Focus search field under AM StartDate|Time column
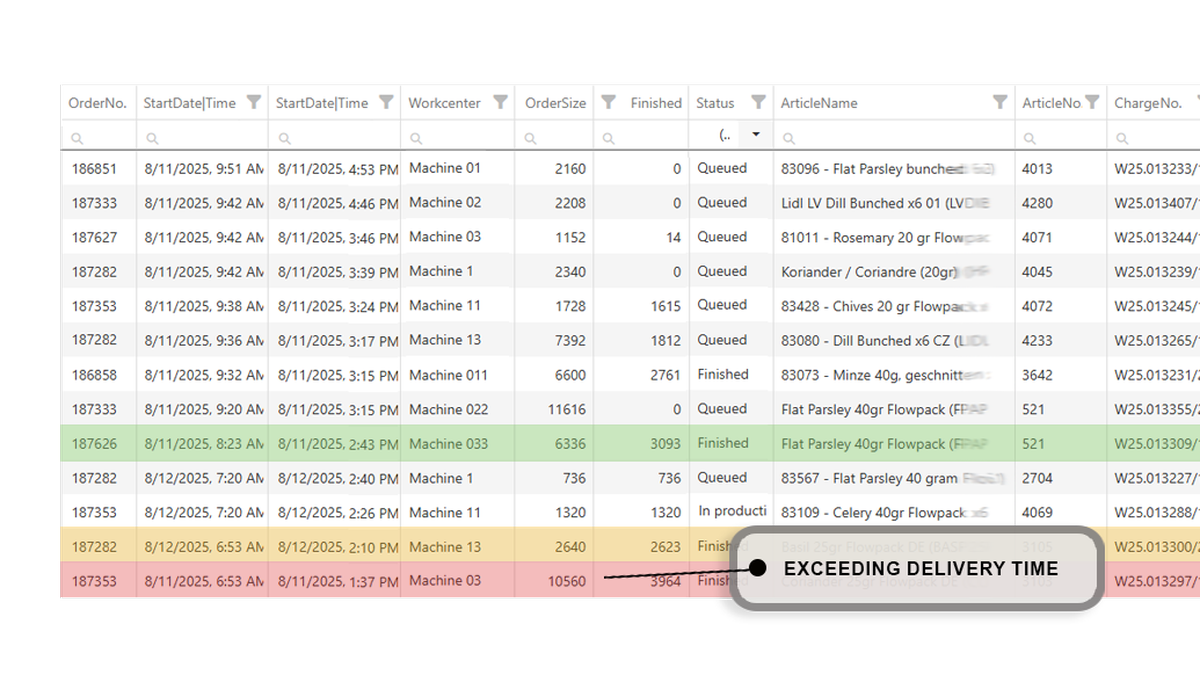The image size is (1200, 675). click(202, 137)
